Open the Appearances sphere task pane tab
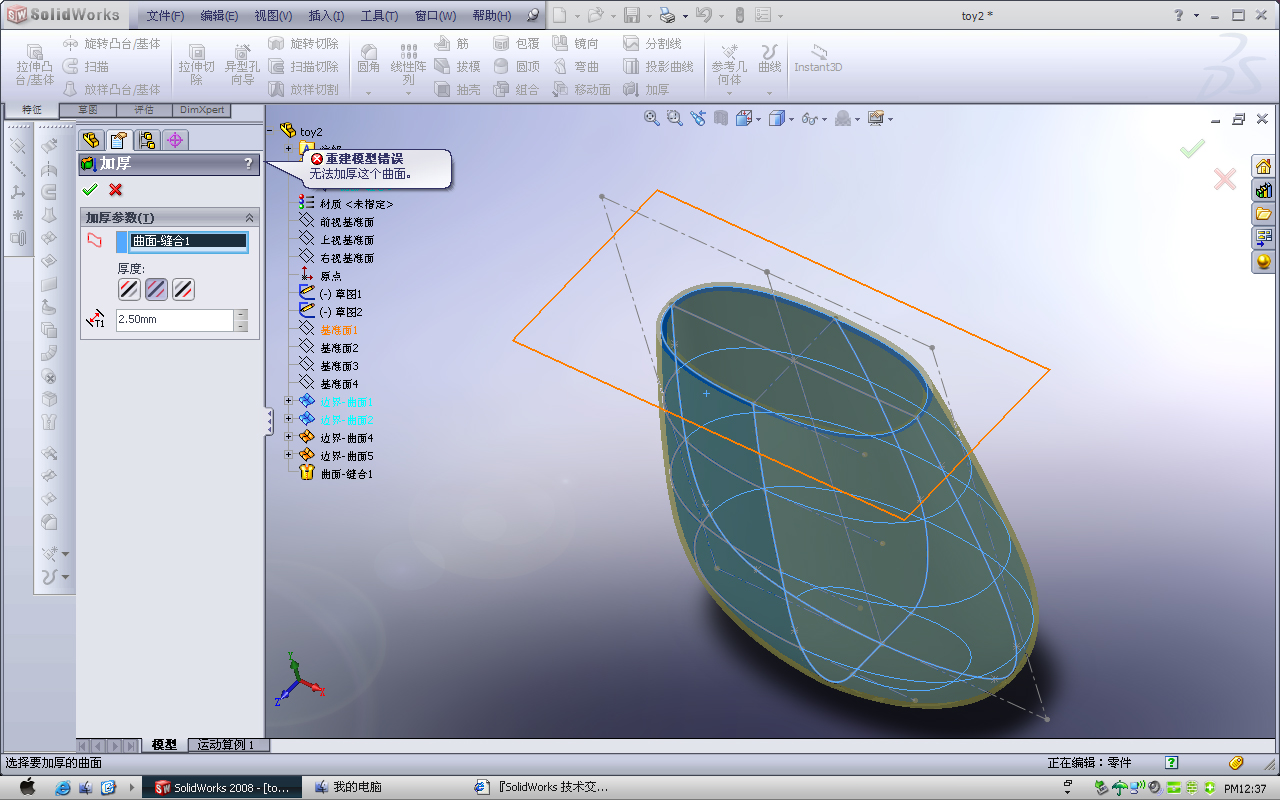The image size is (1280, 800). [1264, 262]
